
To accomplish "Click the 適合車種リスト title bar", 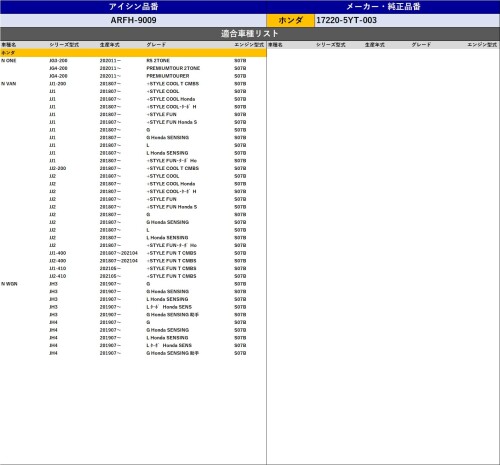I will pyautogui.click(x=250, y=34).
